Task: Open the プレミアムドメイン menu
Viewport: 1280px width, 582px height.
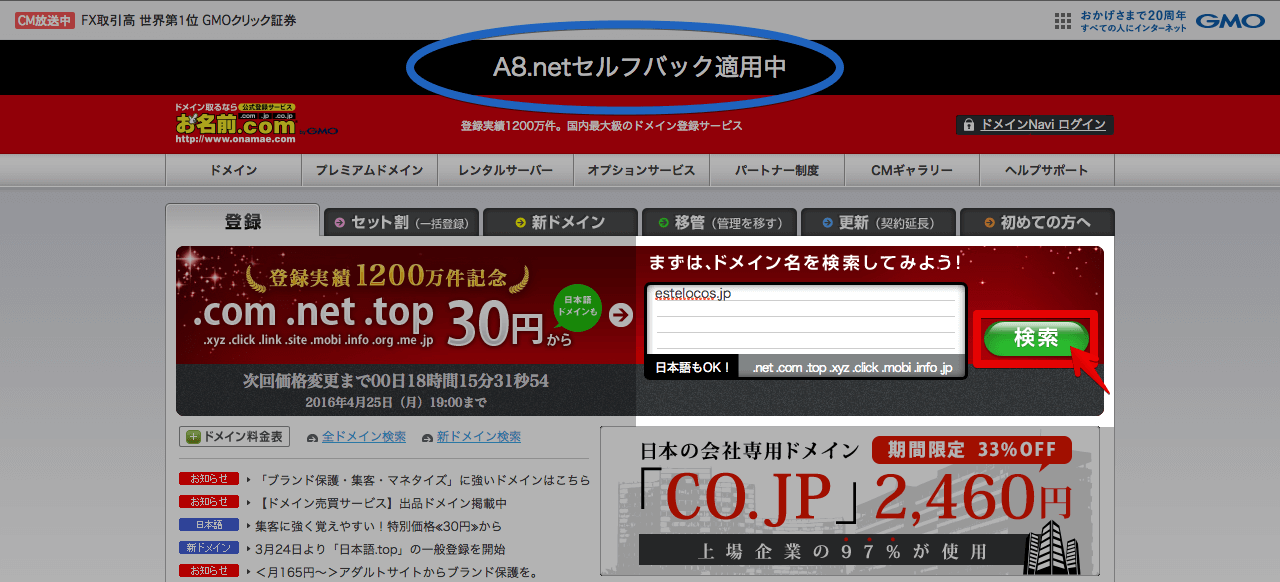Action: [369, 170]
